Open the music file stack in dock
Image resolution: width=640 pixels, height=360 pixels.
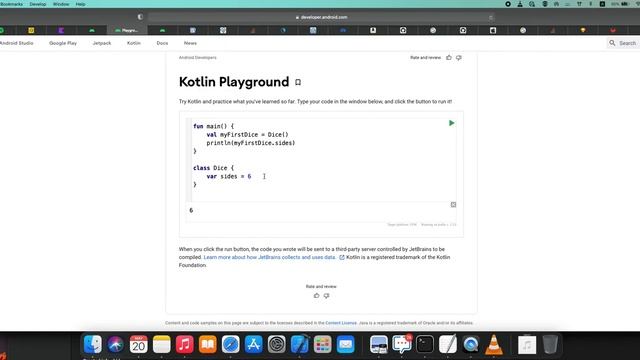coord(527,345)
